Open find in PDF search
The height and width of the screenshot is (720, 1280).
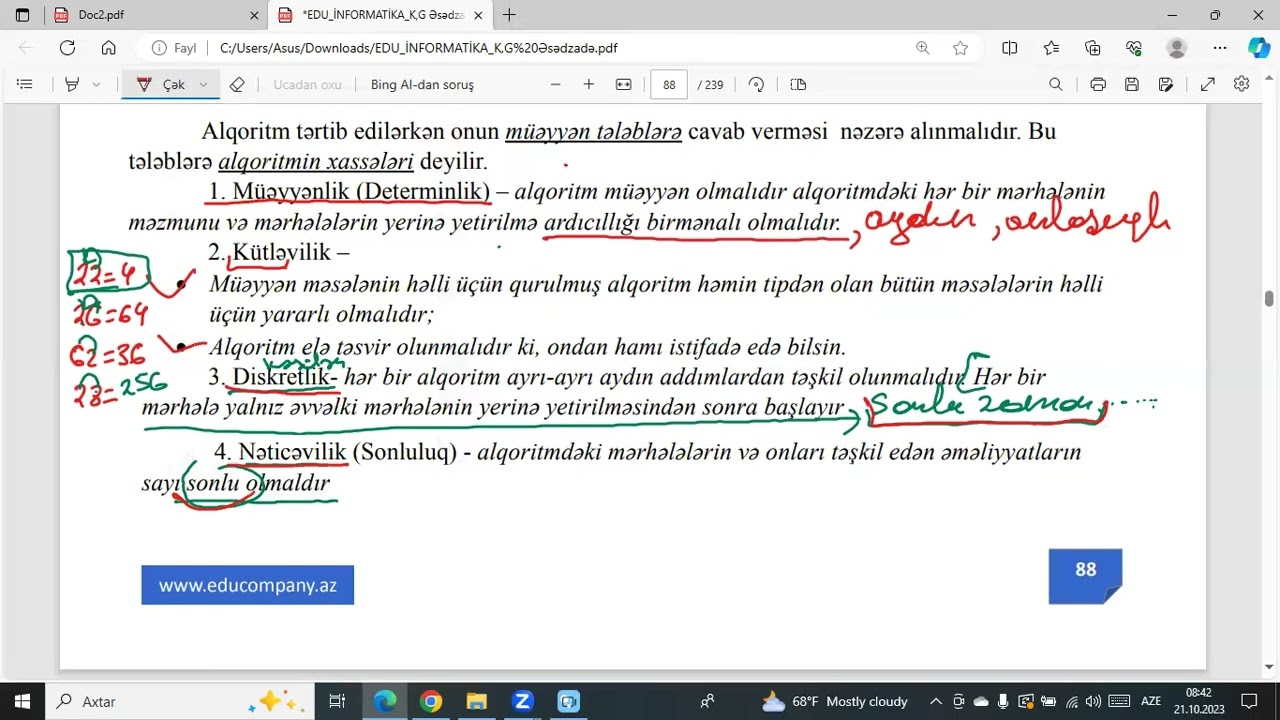1055,85
